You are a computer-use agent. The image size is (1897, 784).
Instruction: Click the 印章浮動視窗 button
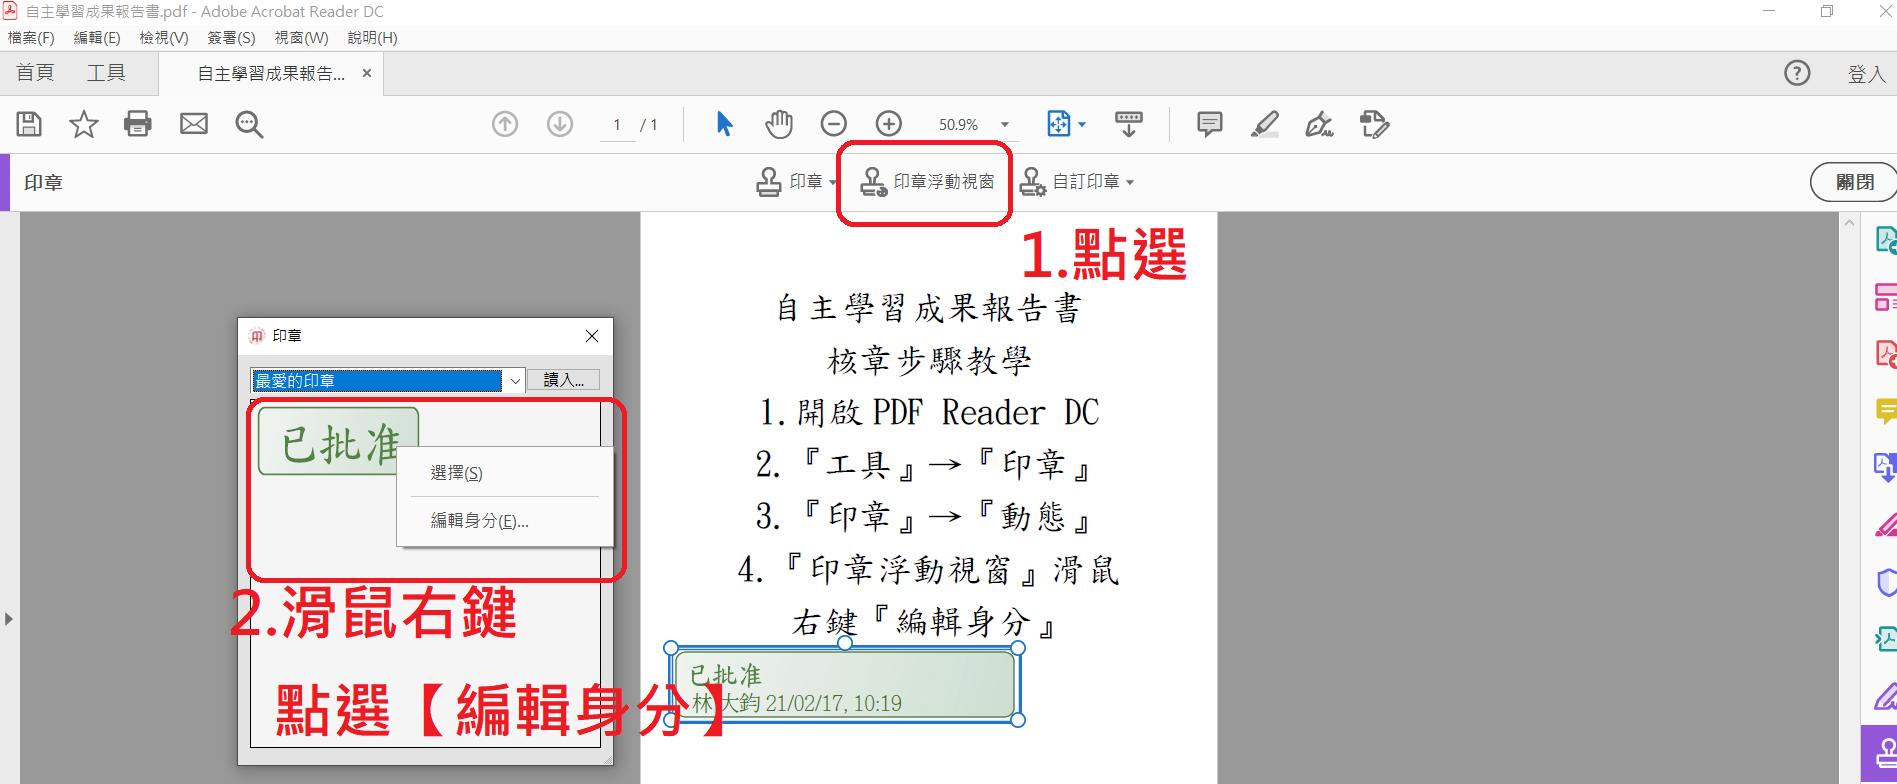click(927, 182)
